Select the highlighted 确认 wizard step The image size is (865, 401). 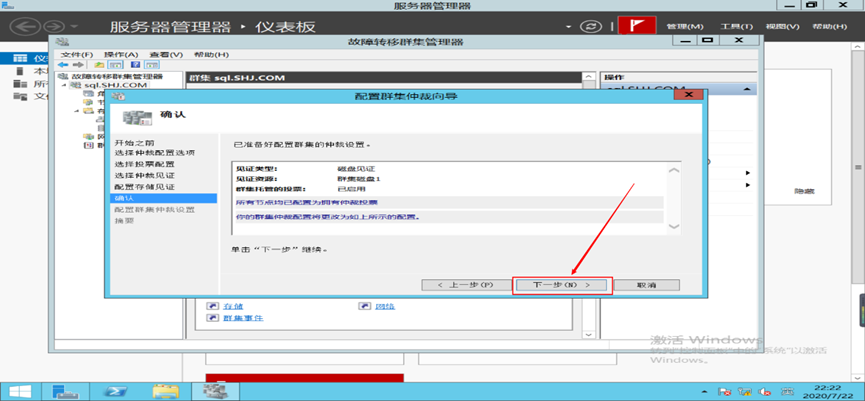click(x=163, y=198)
